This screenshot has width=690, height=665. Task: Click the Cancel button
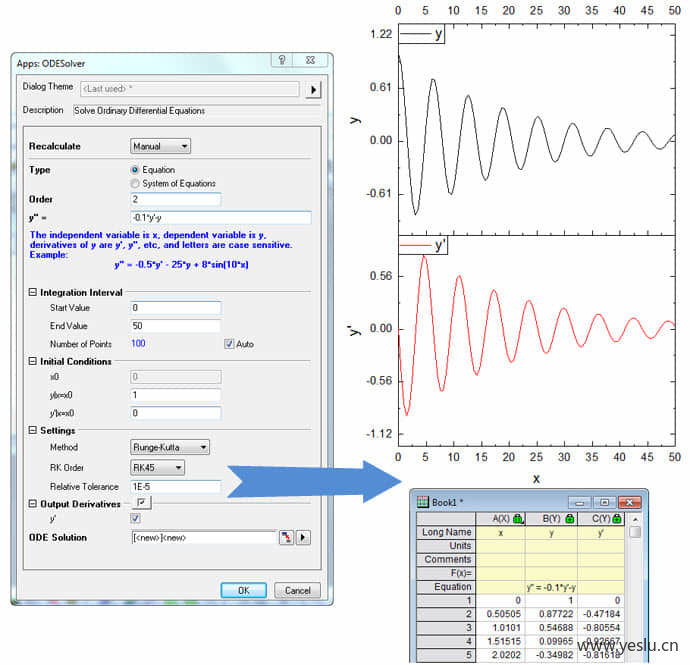(297, 590)
